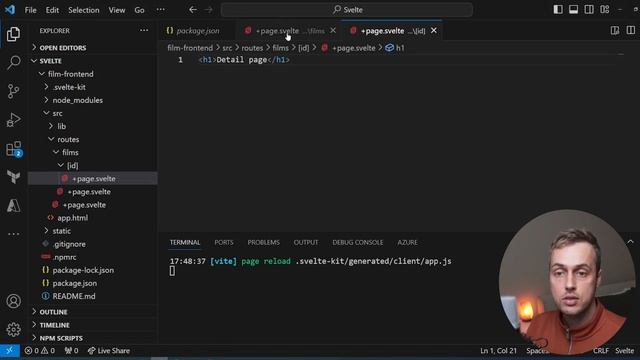
Task: Show additional views ellipsis in activity bar
Action: coord(13,234)
